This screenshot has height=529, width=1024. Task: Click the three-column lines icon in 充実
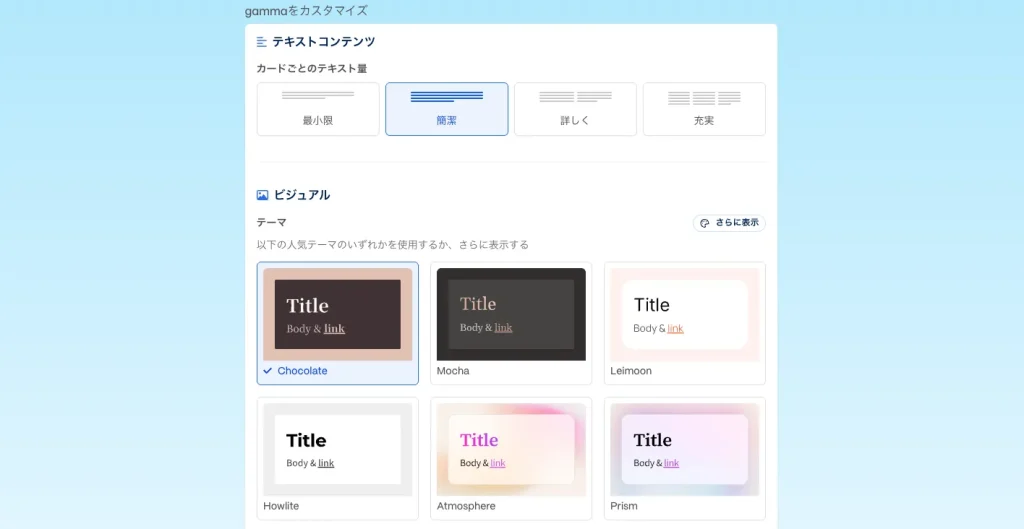click(x=704, y=98)
